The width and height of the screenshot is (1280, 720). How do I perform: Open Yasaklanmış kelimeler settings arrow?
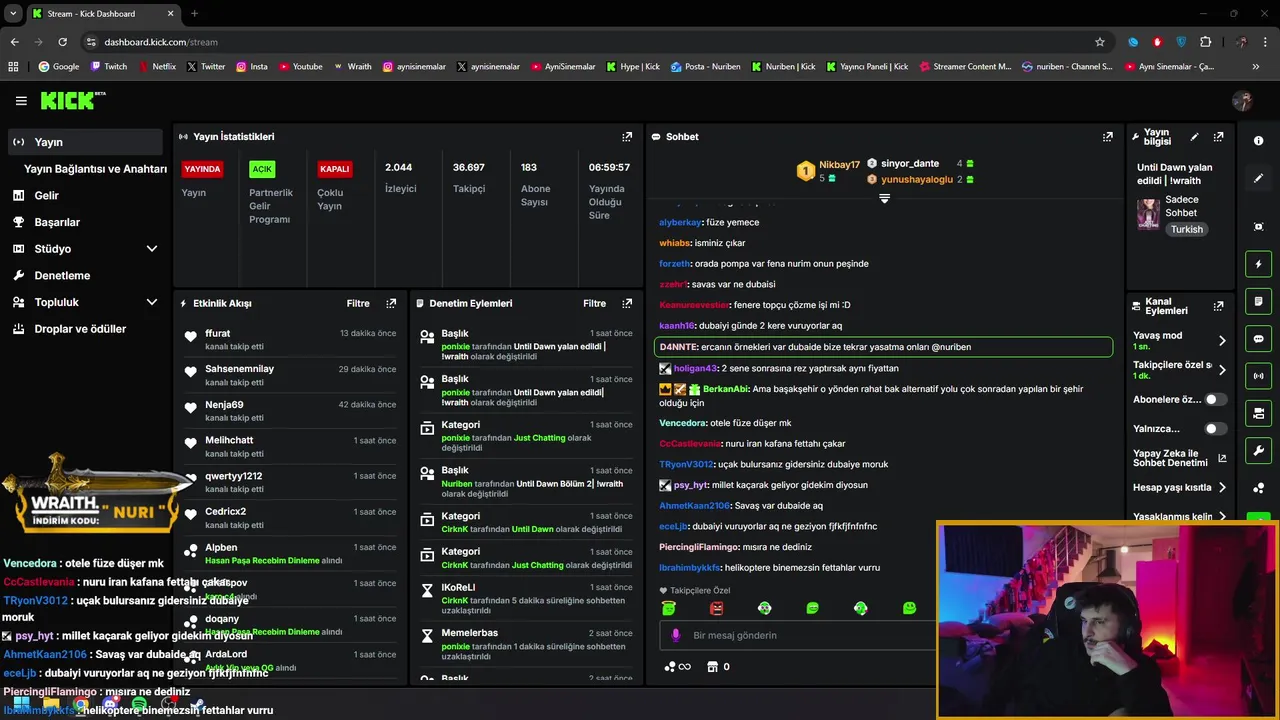pos(1222,517)
